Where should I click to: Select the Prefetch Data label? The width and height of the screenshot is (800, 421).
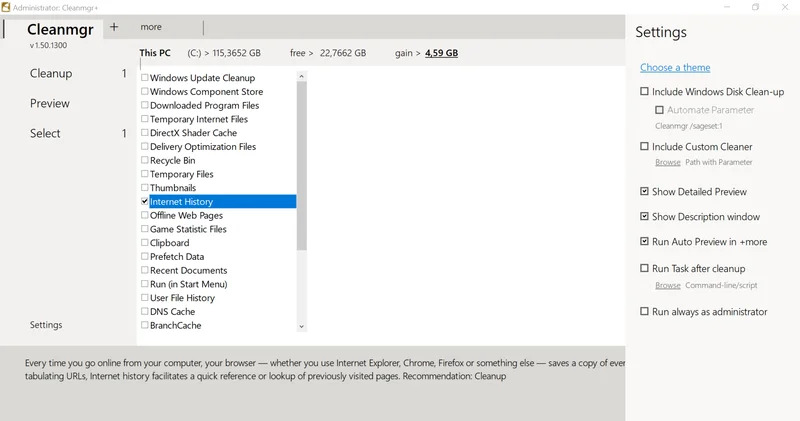(177, 257)
